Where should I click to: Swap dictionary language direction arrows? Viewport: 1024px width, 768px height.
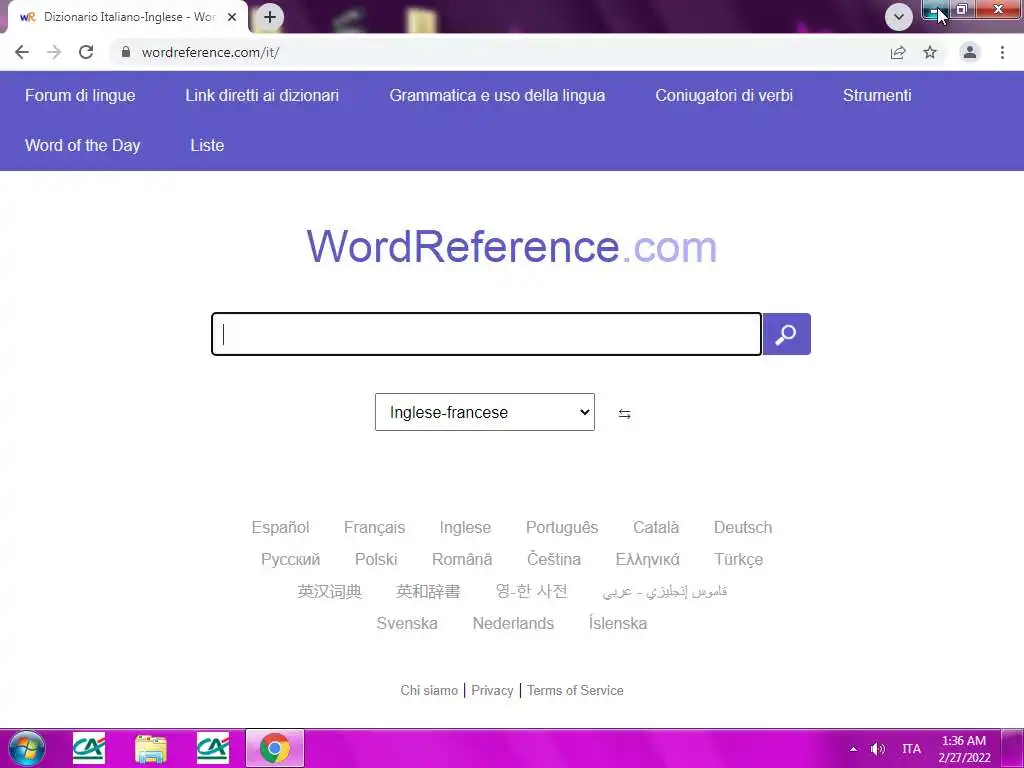pyautogui.click(x=624, y=413)
